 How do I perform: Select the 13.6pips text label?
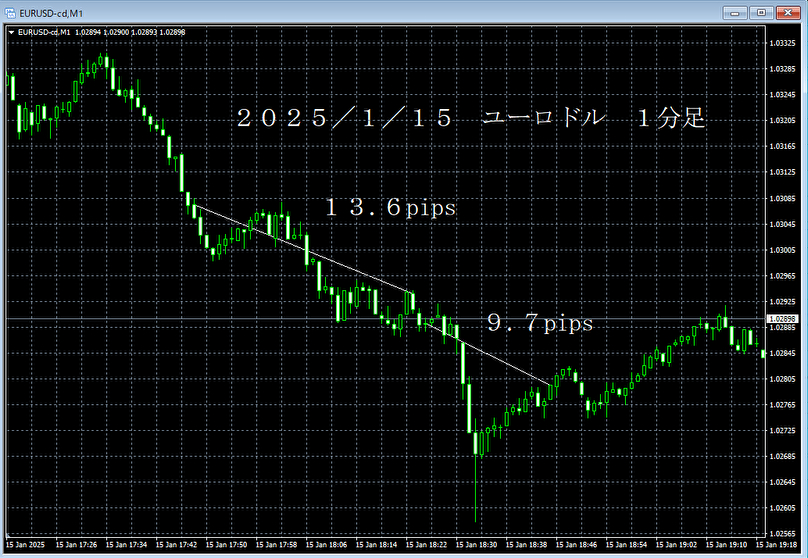click(x=390, y=207)
